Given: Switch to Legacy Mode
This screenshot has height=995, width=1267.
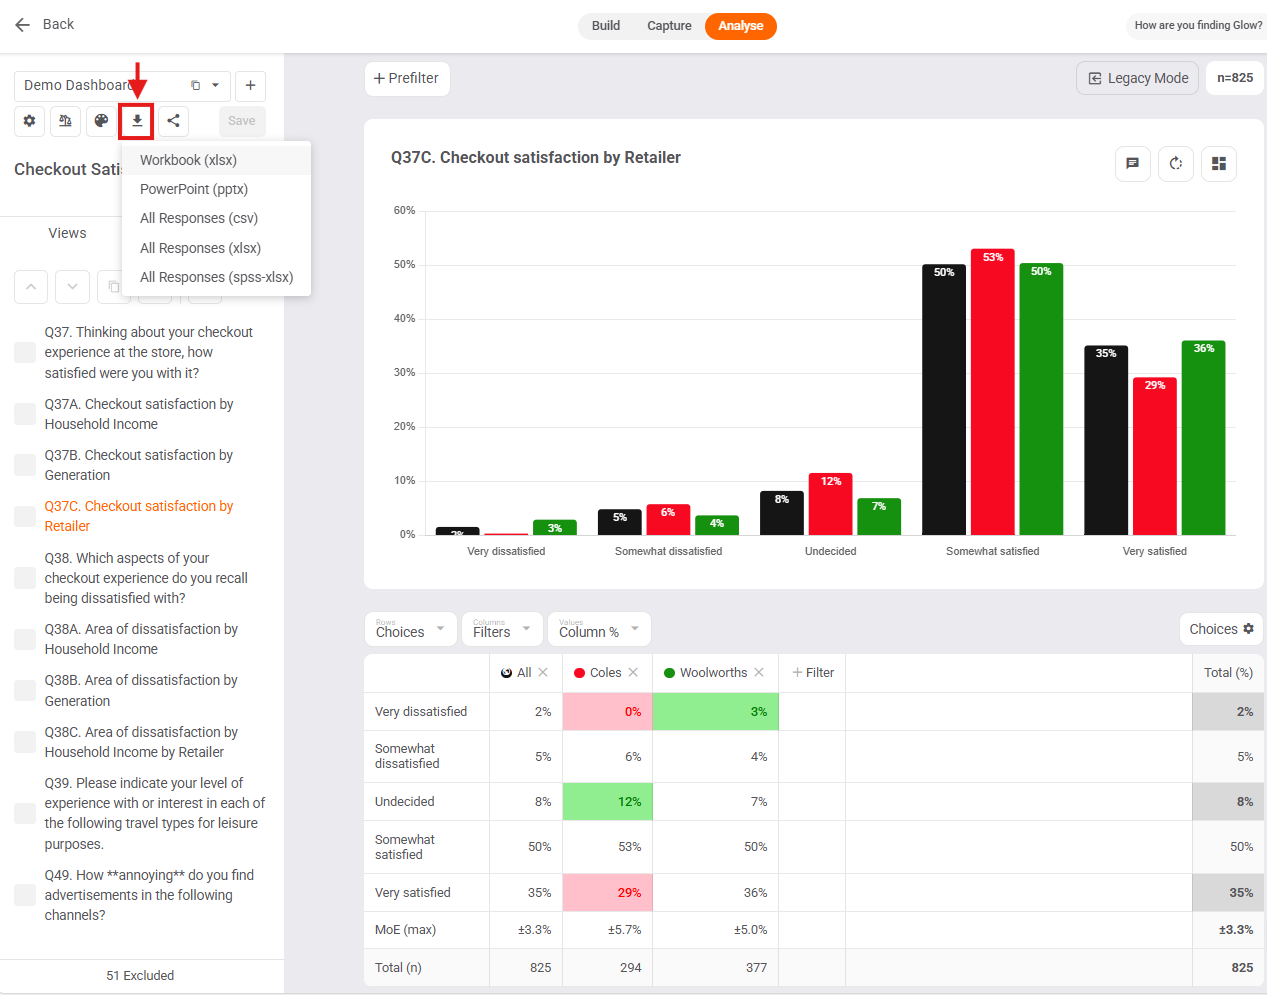Looking at the screenshot, I should coord(1138,78).
